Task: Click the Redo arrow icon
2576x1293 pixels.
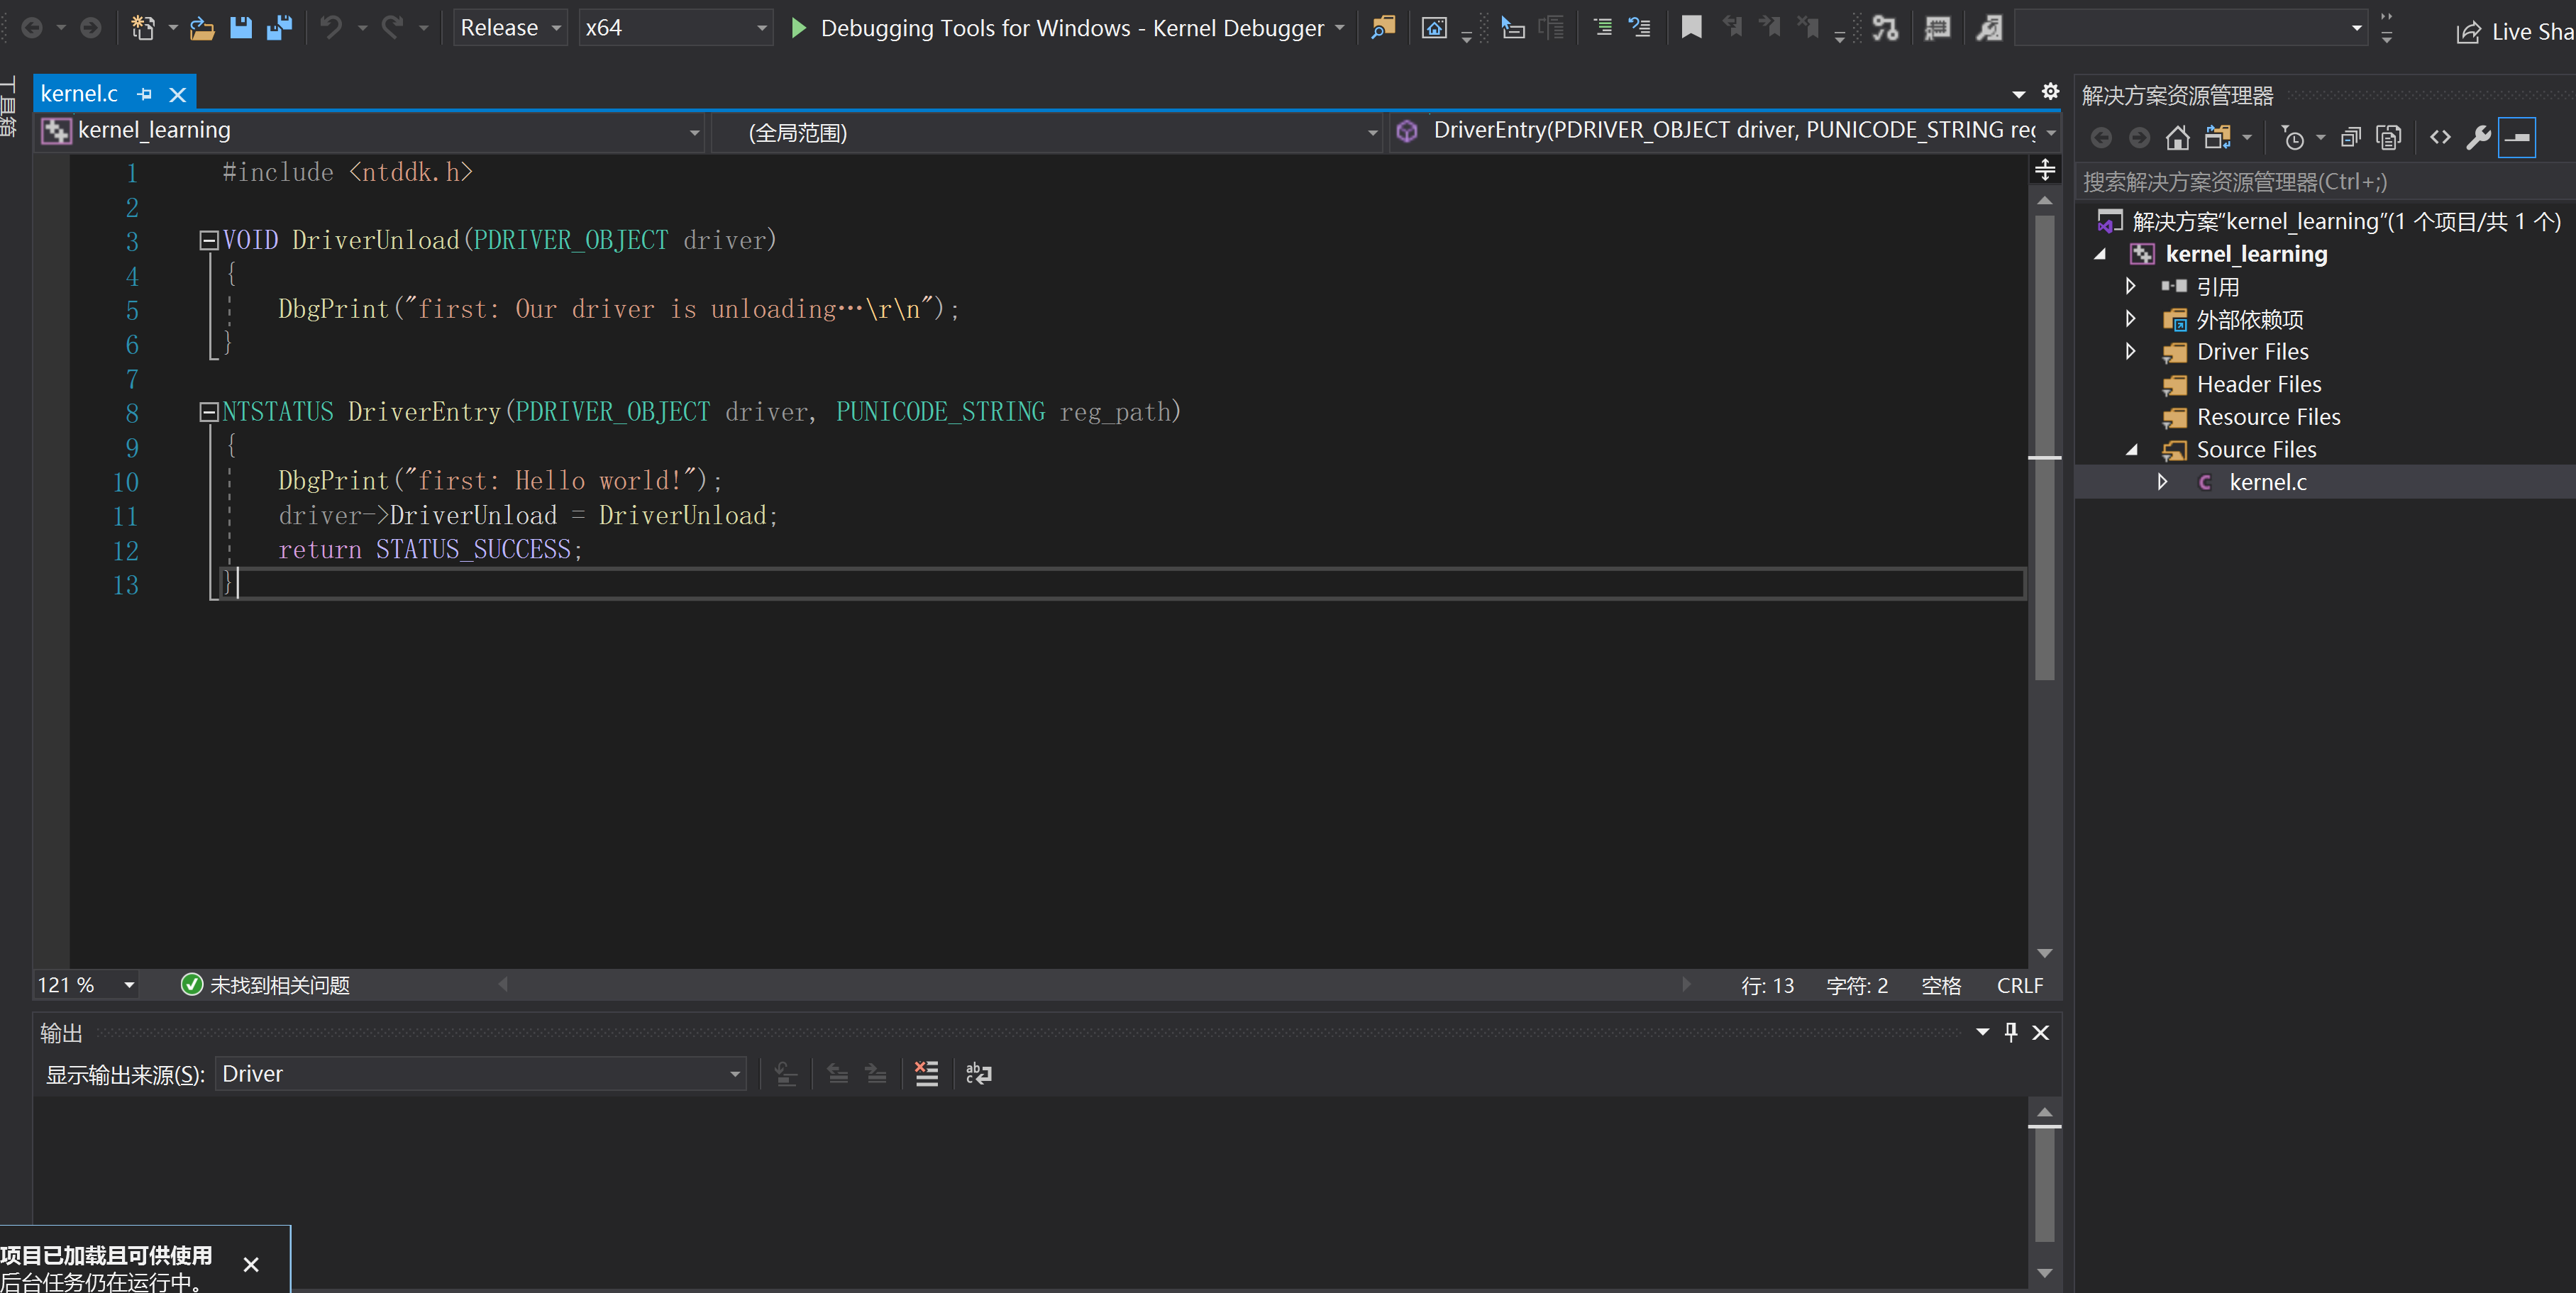Action: click(x=392, y=28)
